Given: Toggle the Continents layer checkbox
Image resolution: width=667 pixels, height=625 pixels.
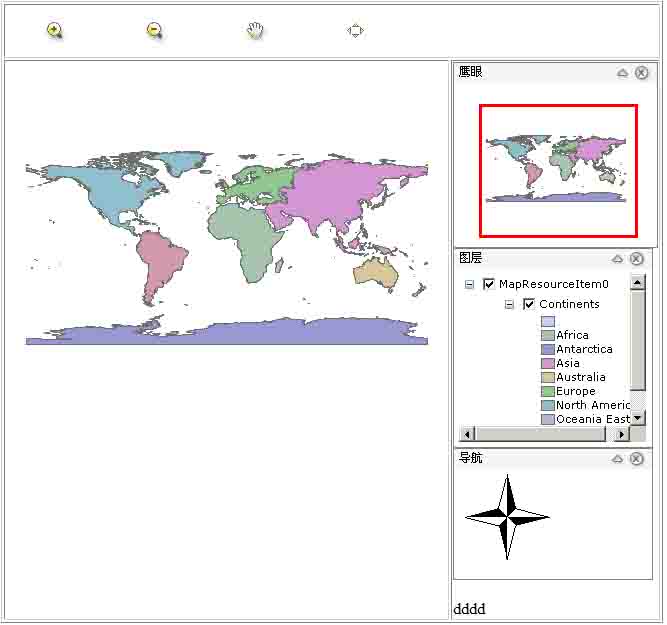Looking at the screenshot, I should pyautogui.click(x=529, y=305).
